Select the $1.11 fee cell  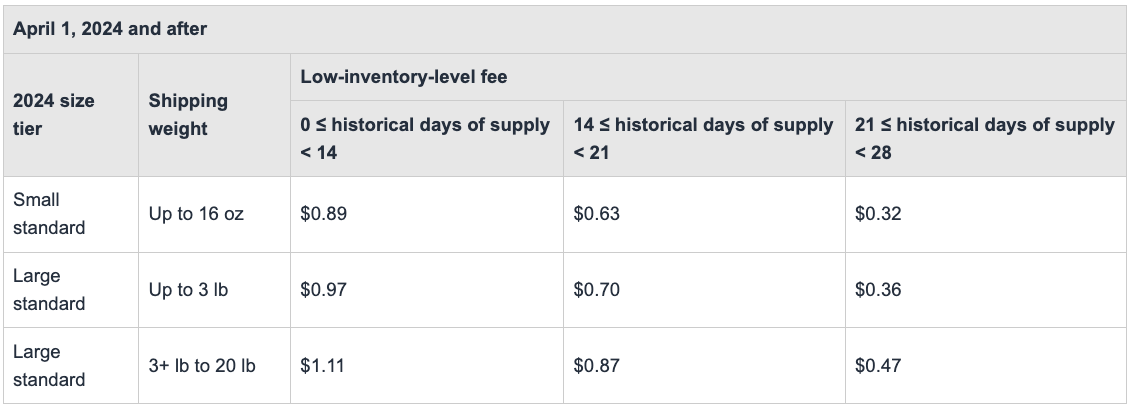pyautogui.click(x=322, y=366)
